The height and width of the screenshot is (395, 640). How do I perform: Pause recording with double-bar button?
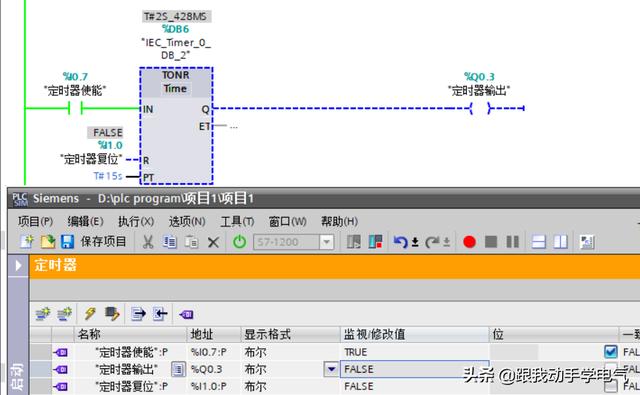[513, 242]
